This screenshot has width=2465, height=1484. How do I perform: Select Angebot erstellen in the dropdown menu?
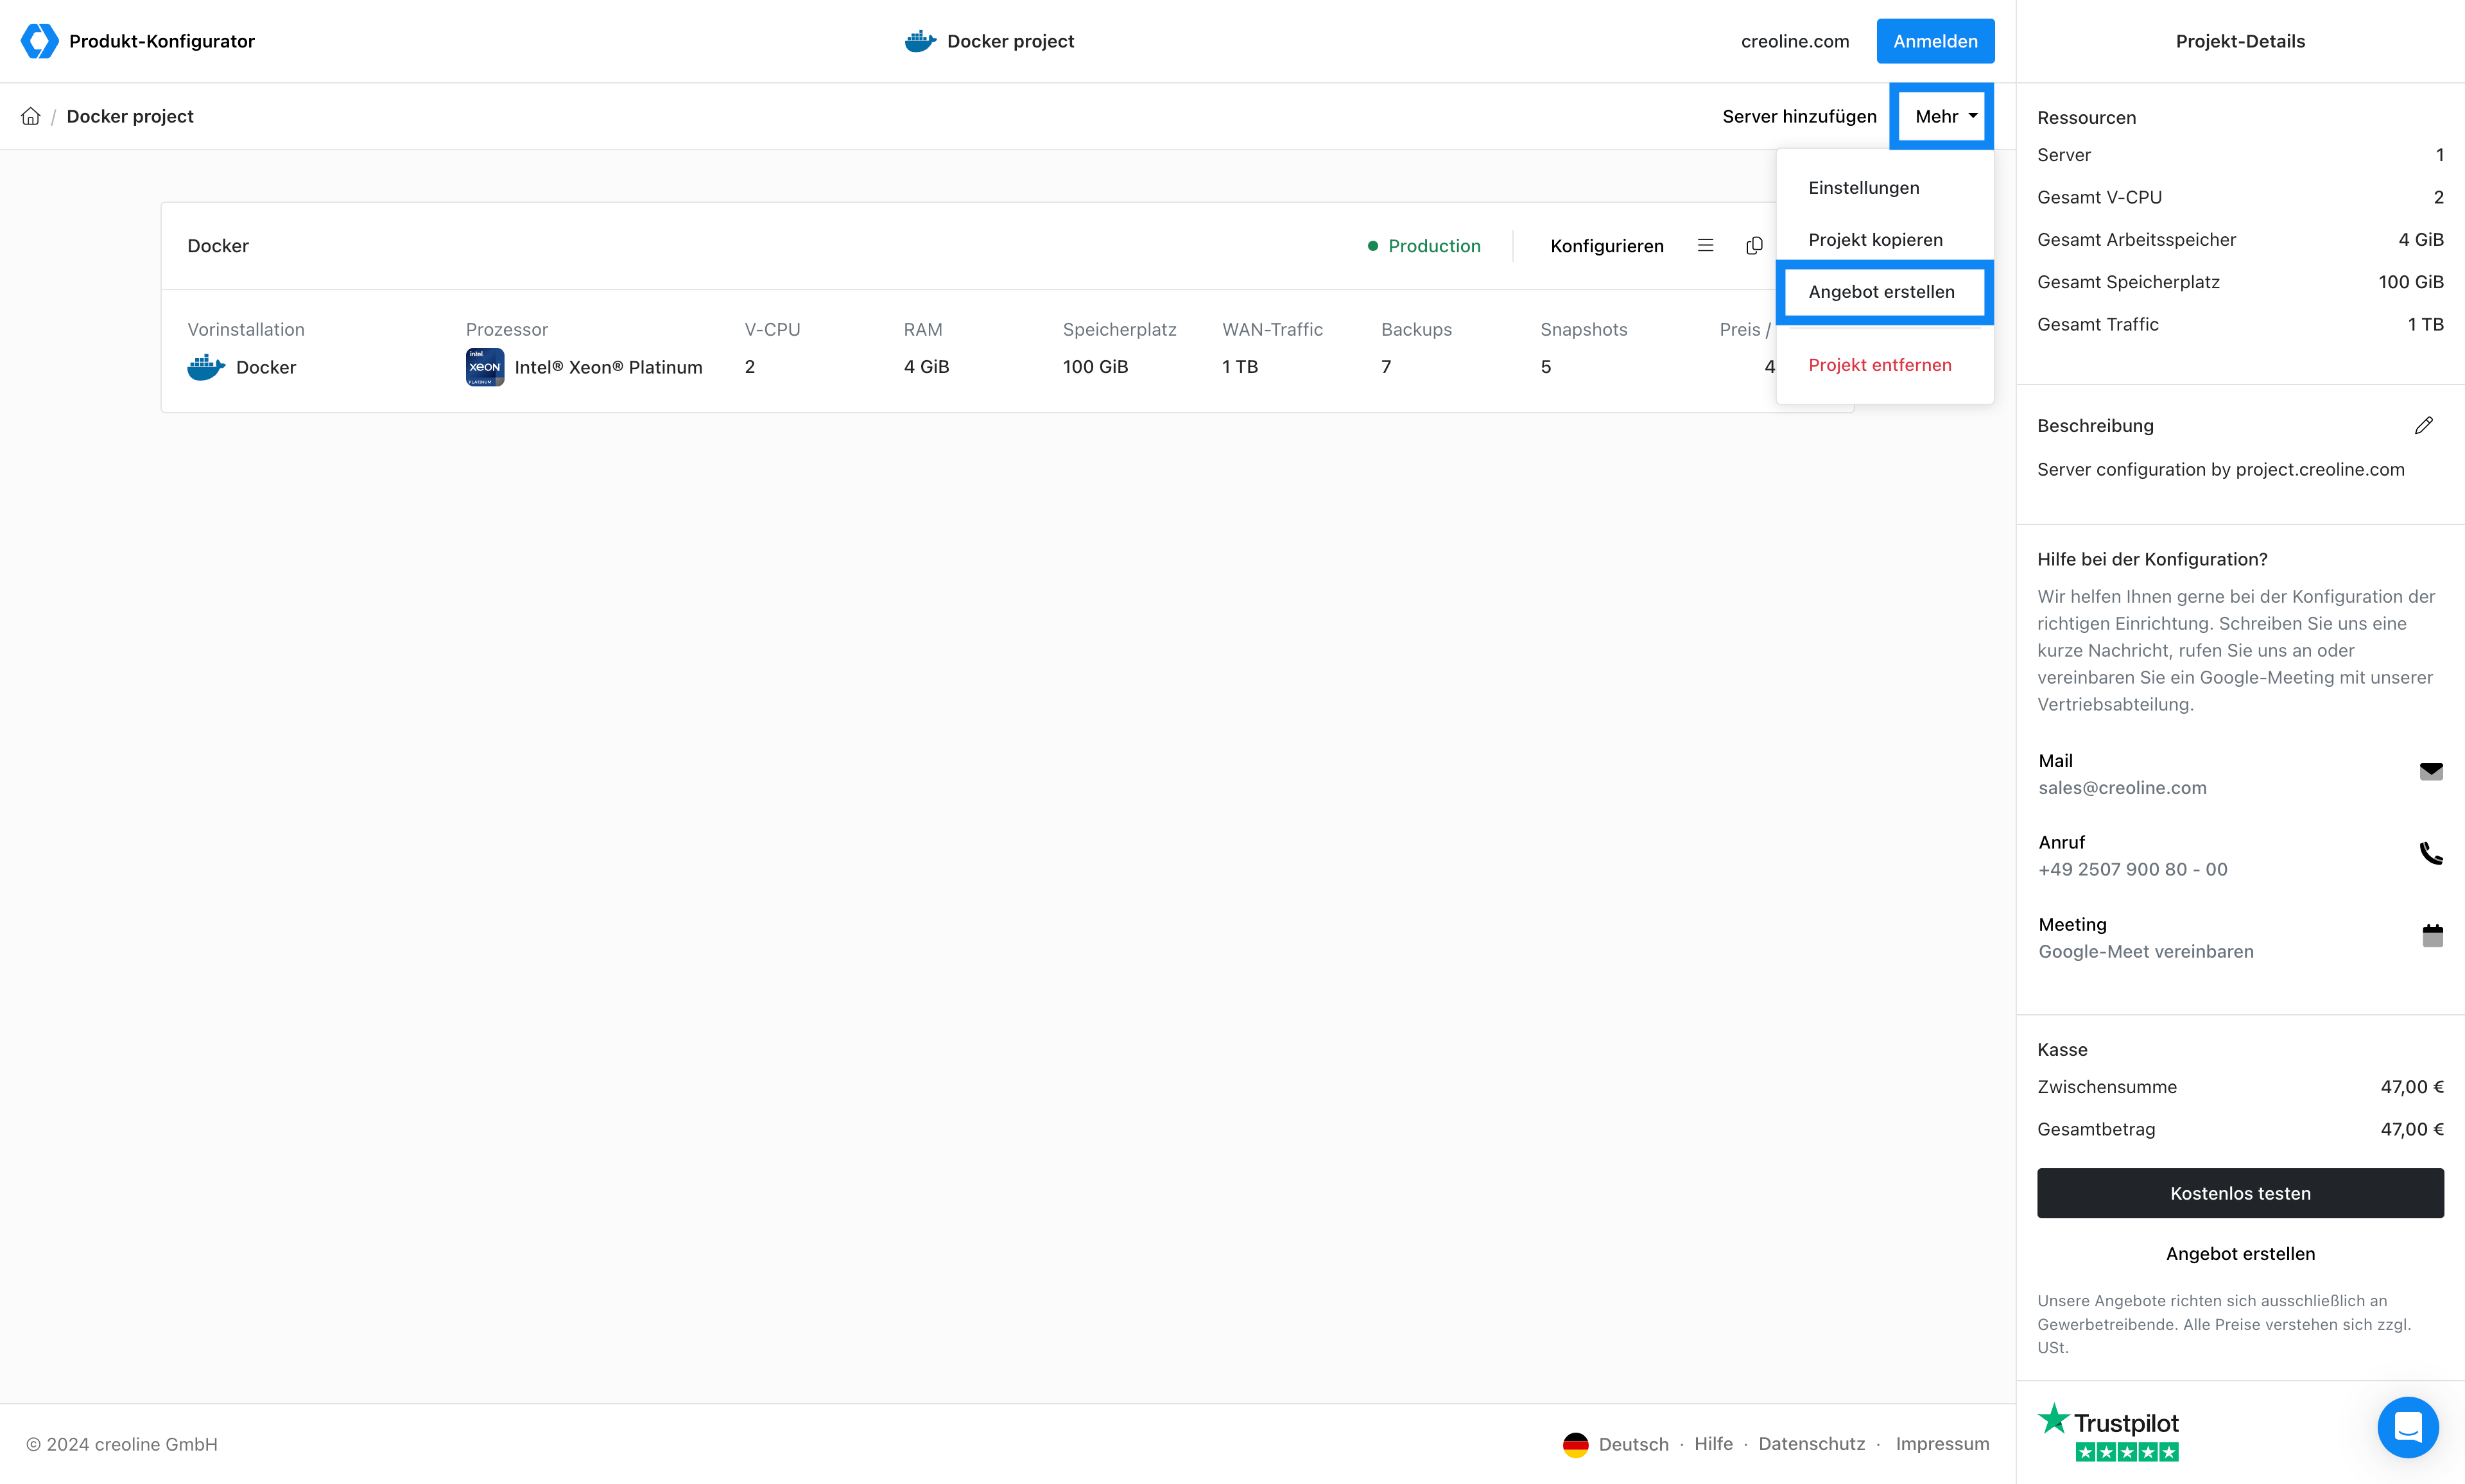click(x=1882, y=292)
